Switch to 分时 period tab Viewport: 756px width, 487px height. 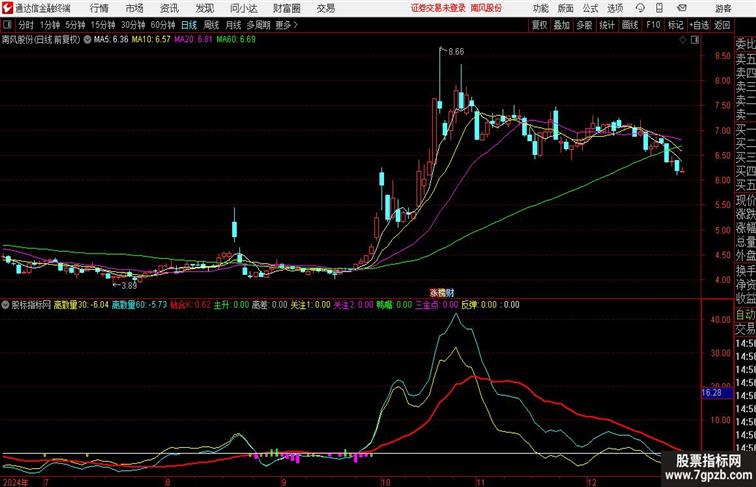(26, 25)
